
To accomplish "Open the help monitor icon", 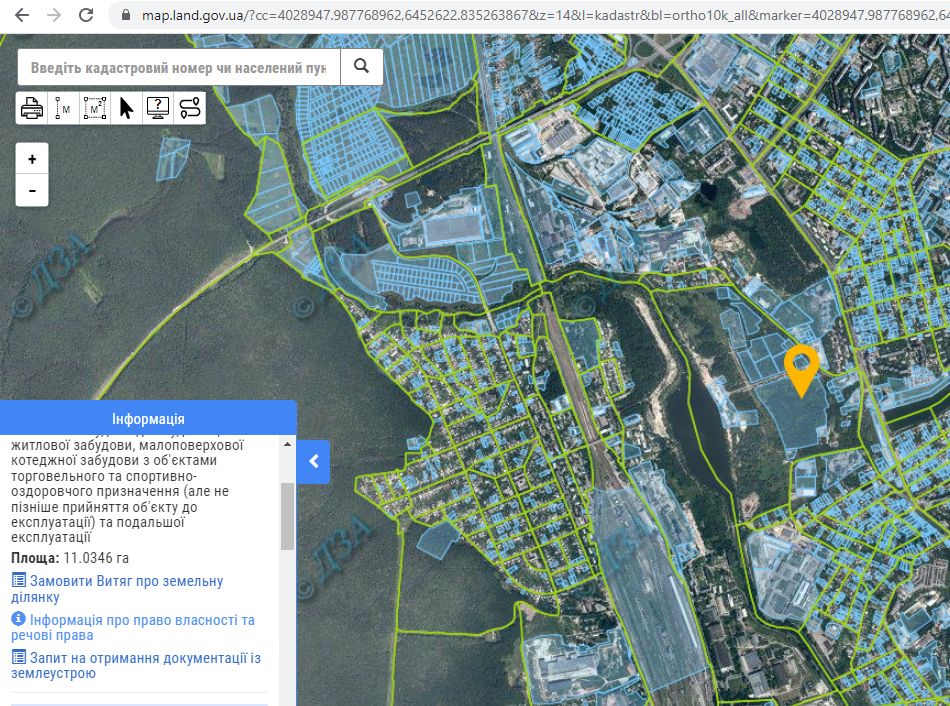I will coord(158,108).
